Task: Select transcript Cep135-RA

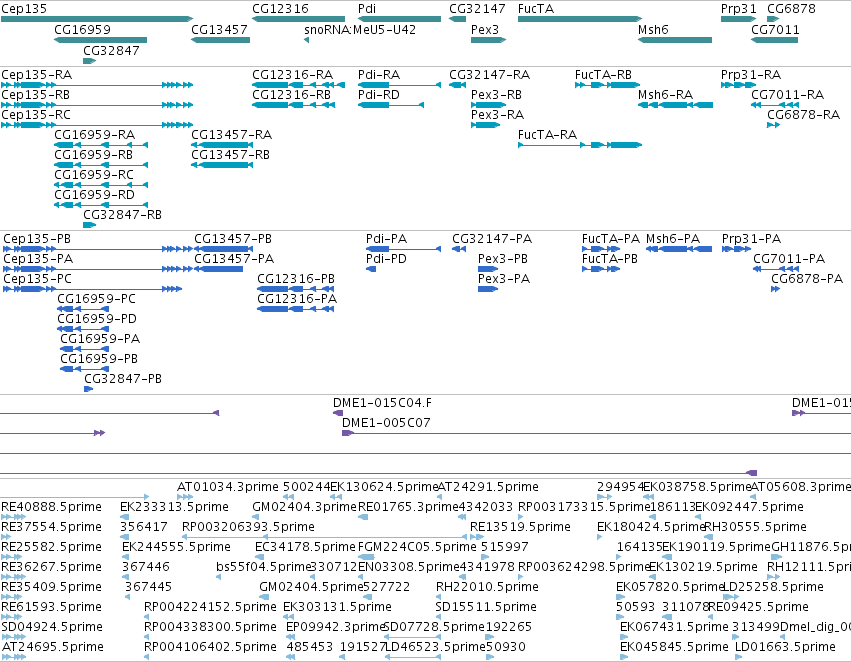Action: pos(36,75)
